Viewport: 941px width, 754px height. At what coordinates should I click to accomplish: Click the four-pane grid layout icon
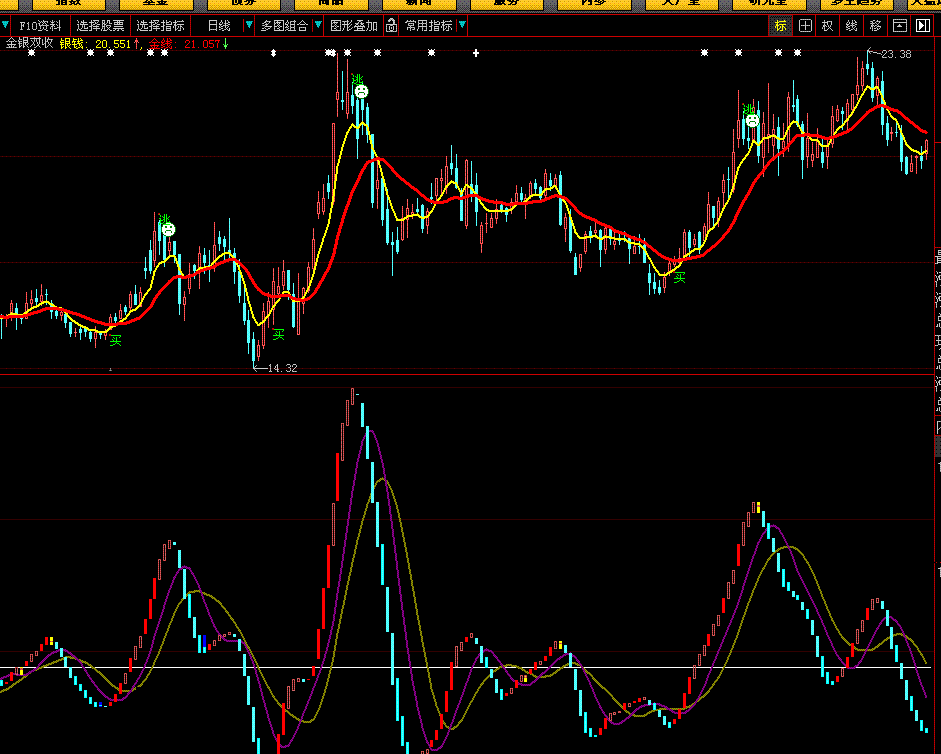tap(805, 26)
